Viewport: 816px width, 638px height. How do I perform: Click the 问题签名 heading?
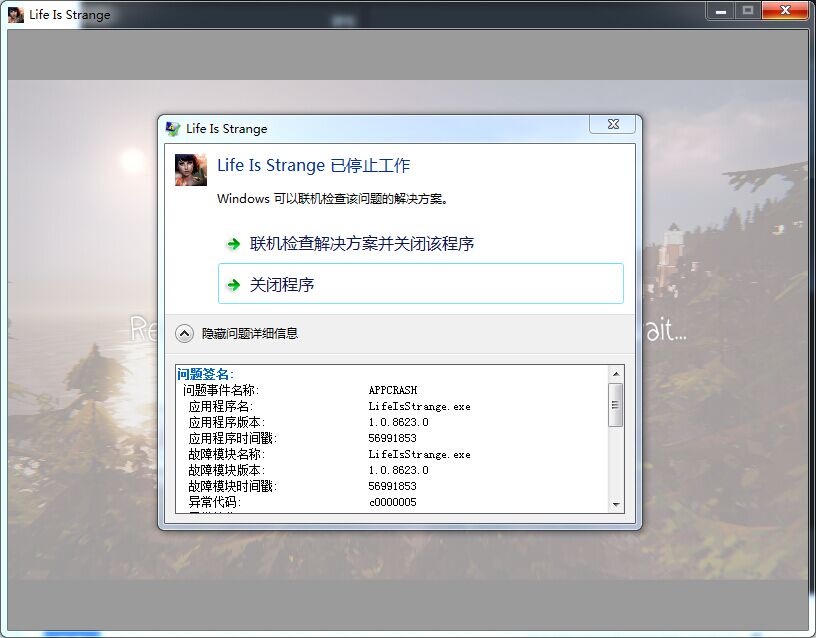[x=205, y=374]
